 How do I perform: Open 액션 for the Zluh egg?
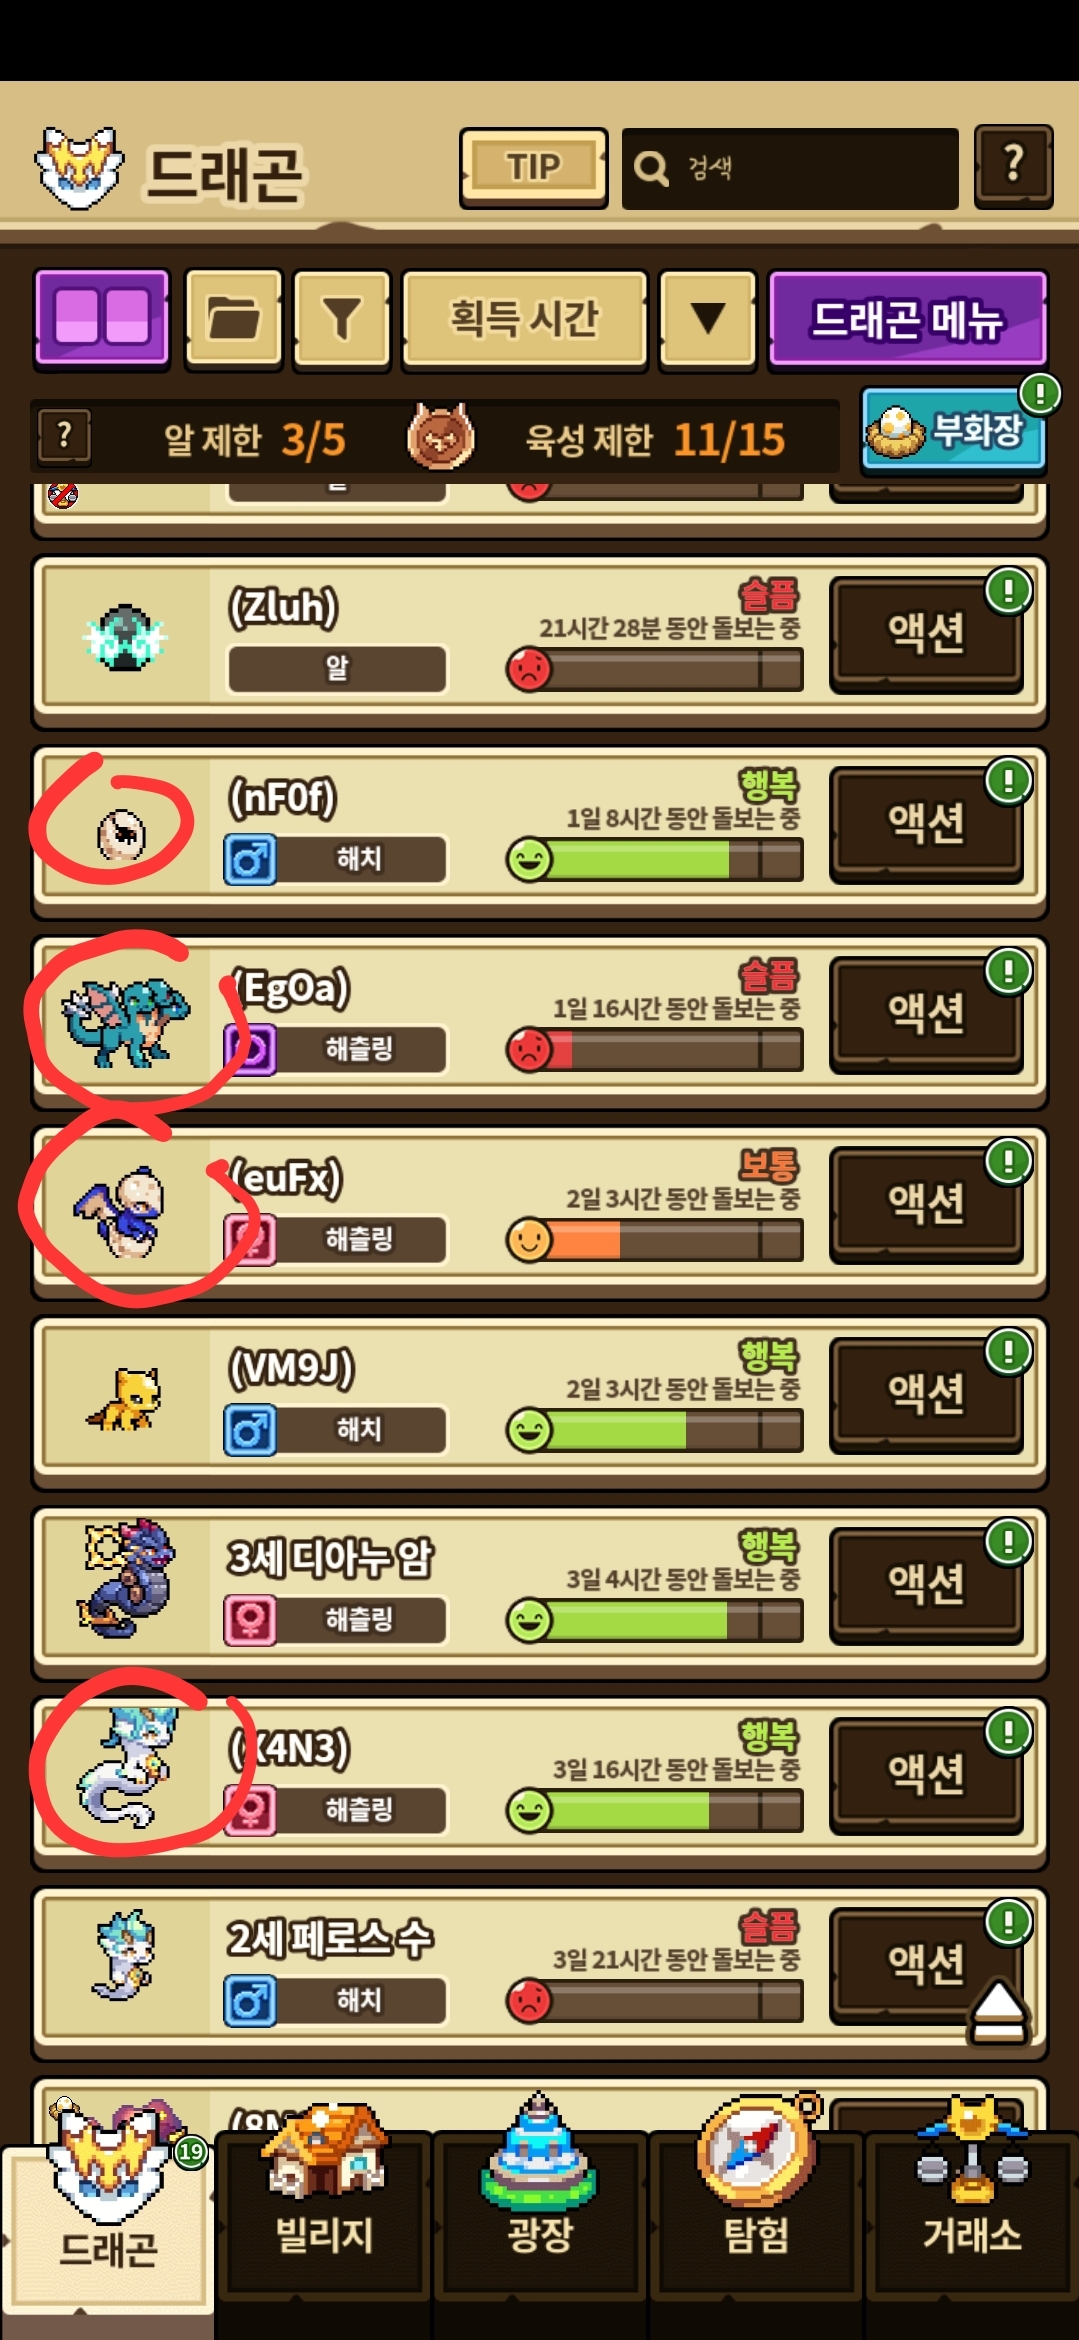click(x=926, y=633)
